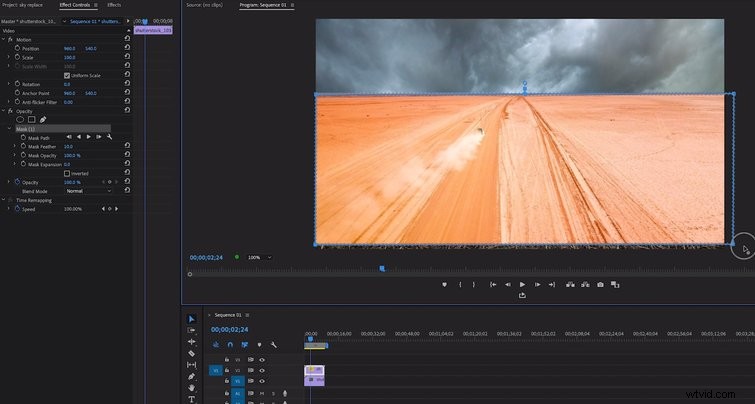Step back one frame in Program Monitor
This screenshot has height=404, width=755.
pos(508,285)
